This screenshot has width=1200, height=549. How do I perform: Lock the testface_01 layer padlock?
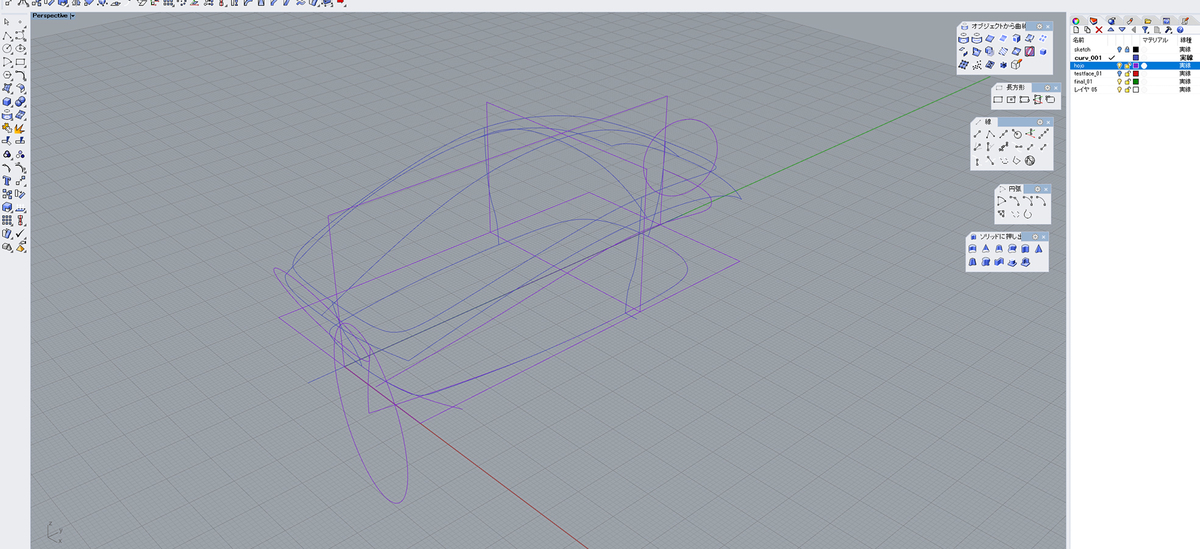1127,74
